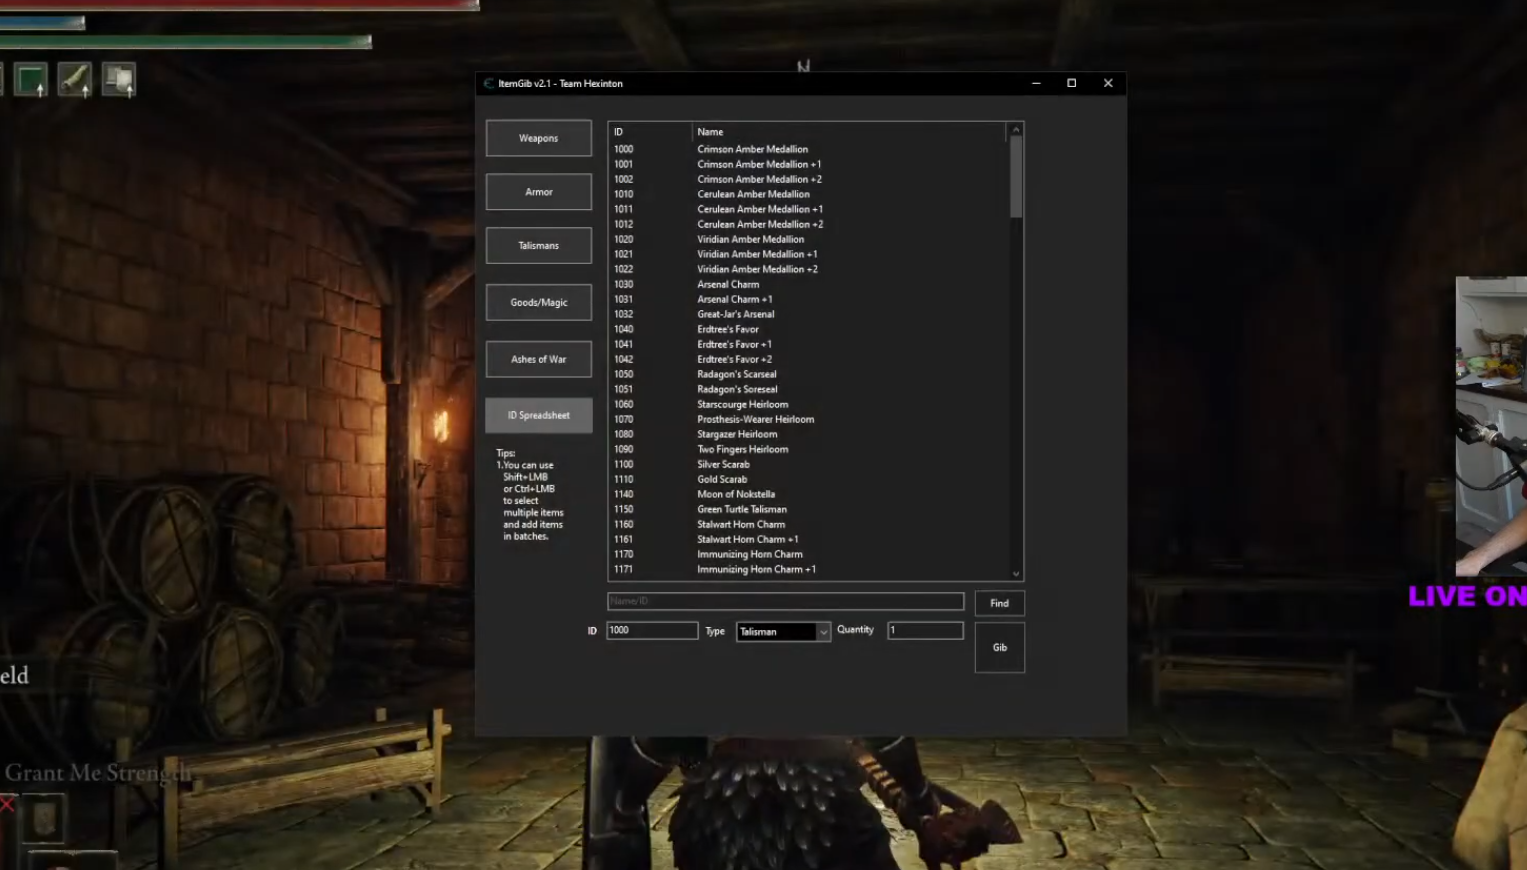Image resolution: width=1527 pixels, height=870 pixels.
Task: Select "Cerulean Amber Medallion +2" in the list
Action: 808,224
